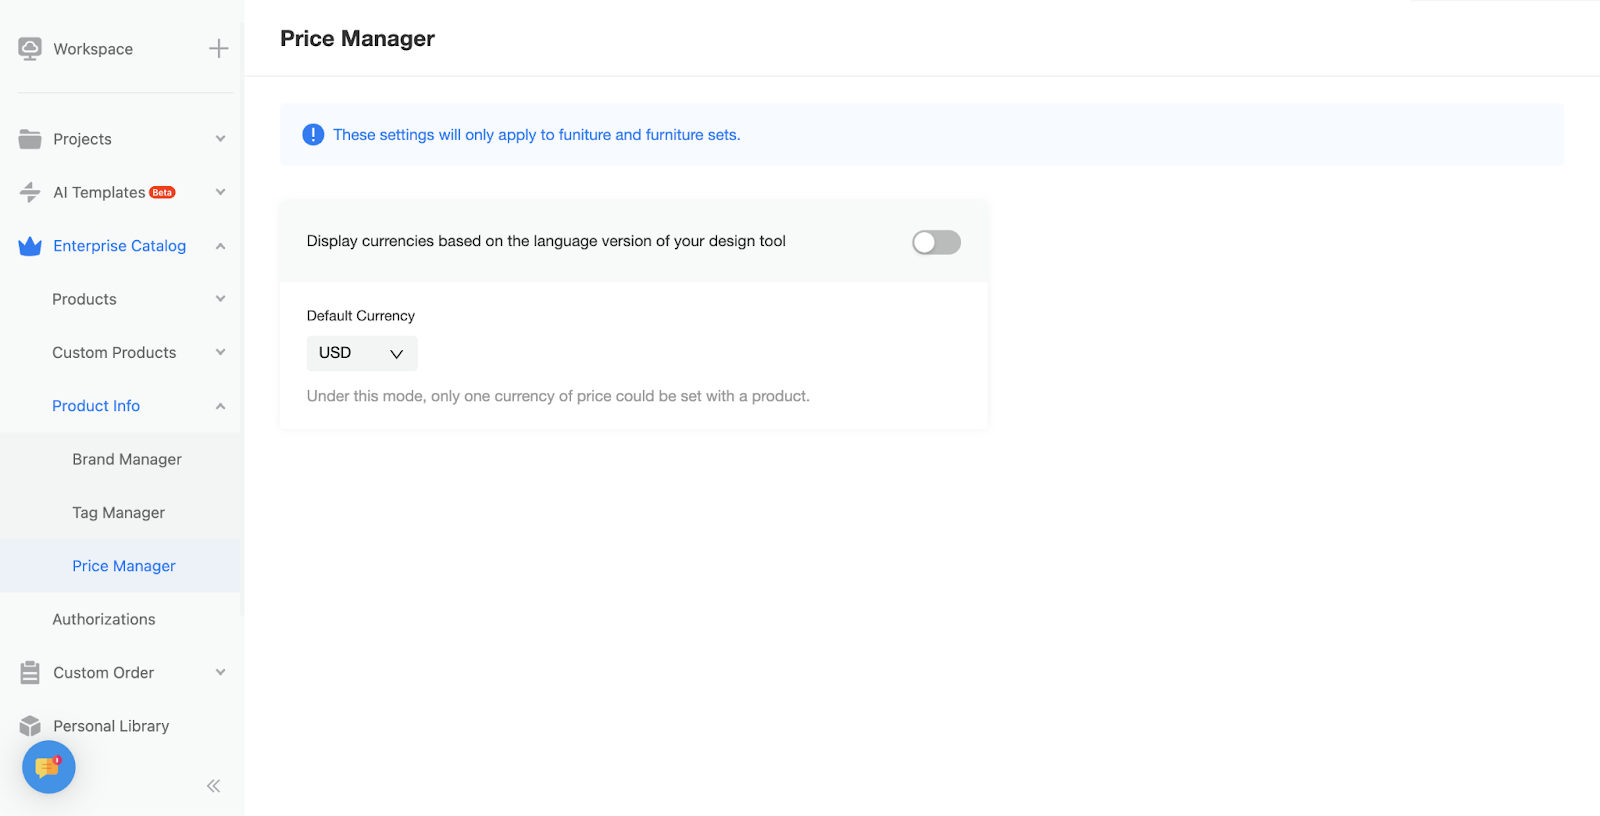
Task: Click the blue info exclamation icon
Action: click(313, 135)
